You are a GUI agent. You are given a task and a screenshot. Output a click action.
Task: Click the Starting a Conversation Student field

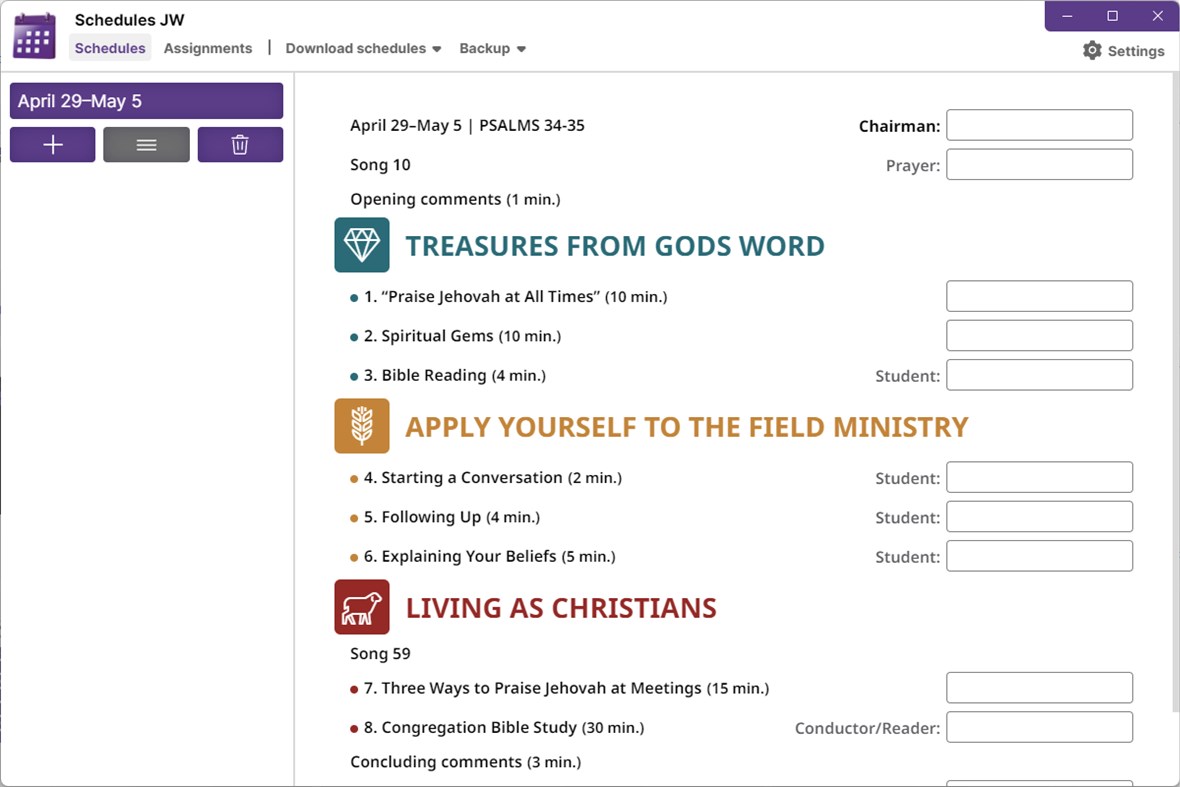pos(1039,477)
